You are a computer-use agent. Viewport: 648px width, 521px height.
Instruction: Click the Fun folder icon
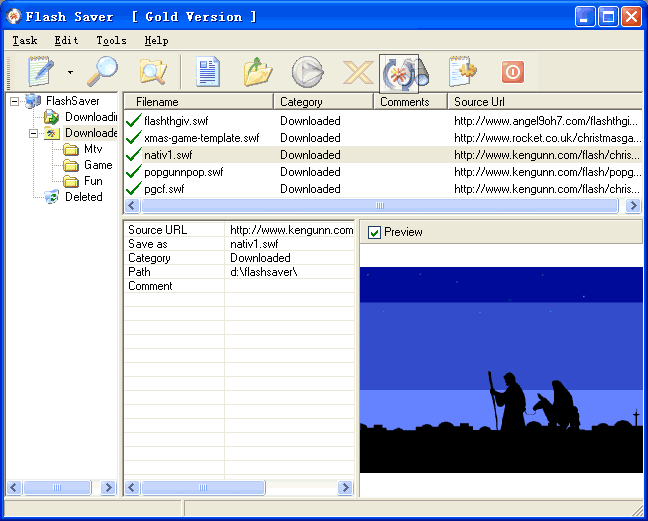pos(71,181)
